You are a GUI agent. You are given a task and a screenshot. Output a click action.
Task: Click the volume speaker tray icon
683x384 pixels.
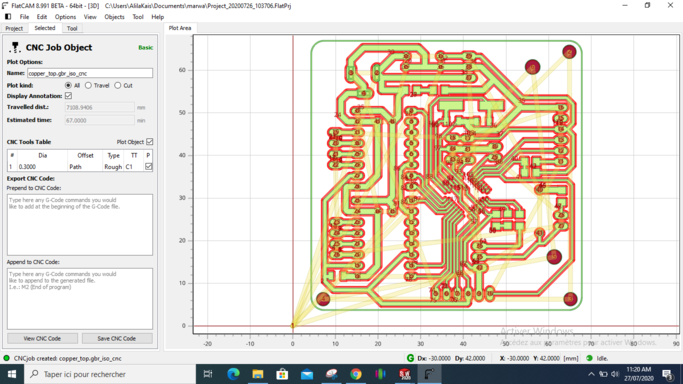(615, 374)
